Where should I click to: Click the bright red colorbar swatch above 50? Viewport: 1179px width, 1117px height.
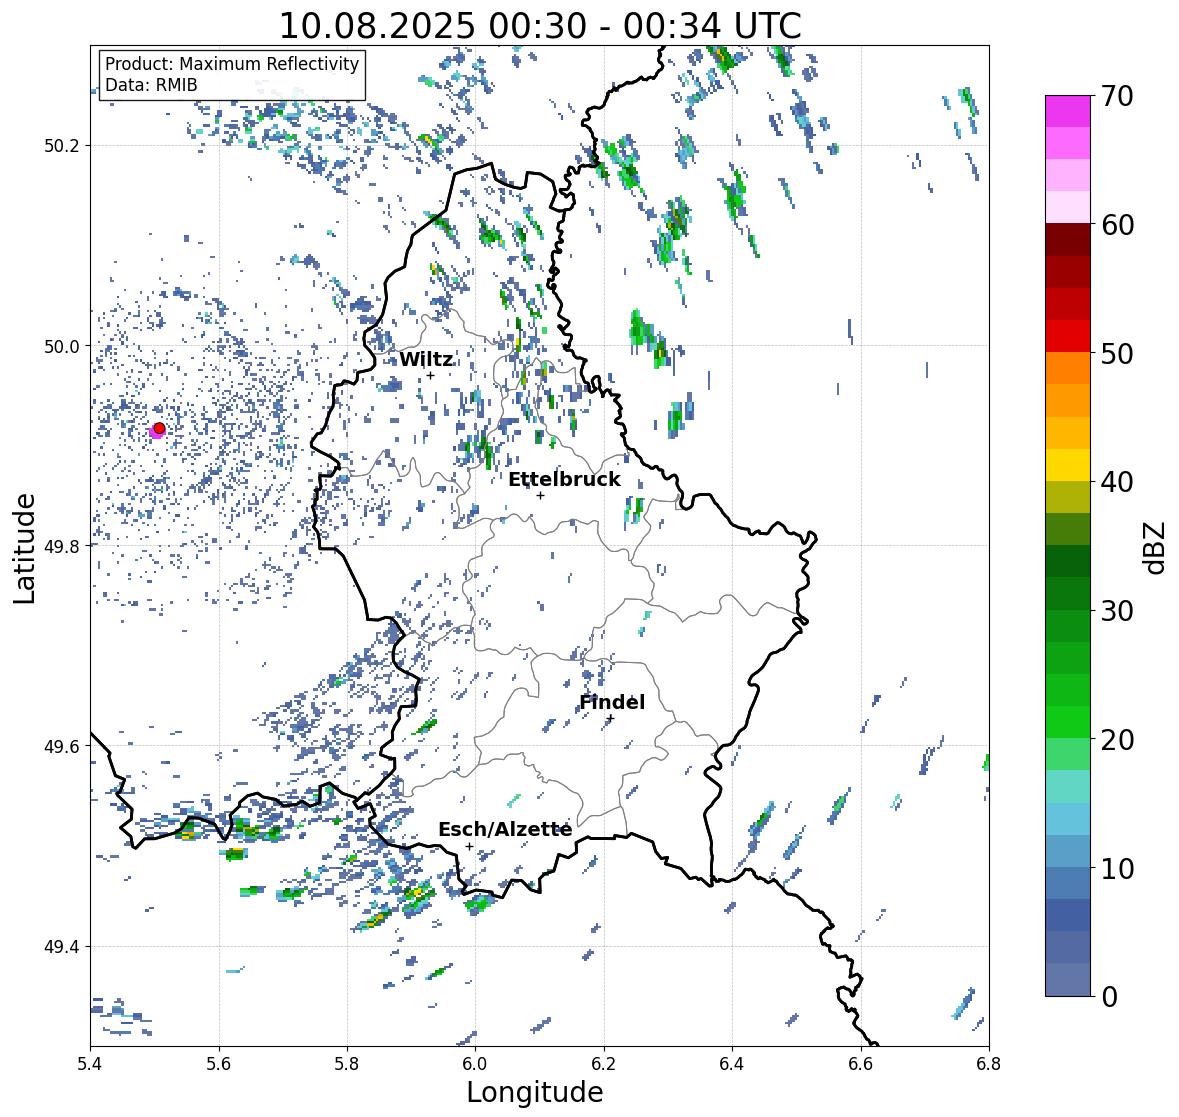[1068, 336]
